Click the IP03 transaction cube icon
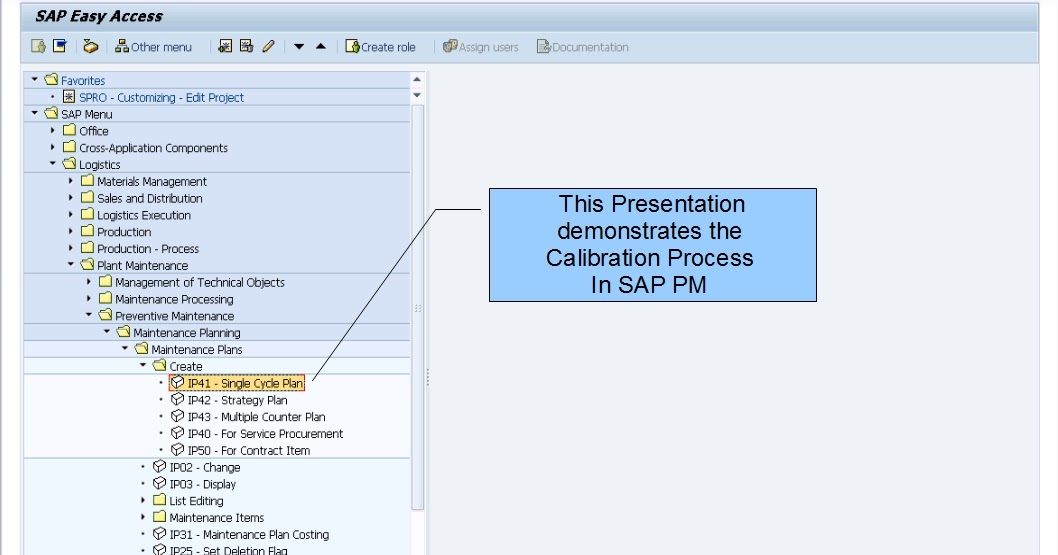Viewport: 1058px width, 555px height. pos(159,484)
